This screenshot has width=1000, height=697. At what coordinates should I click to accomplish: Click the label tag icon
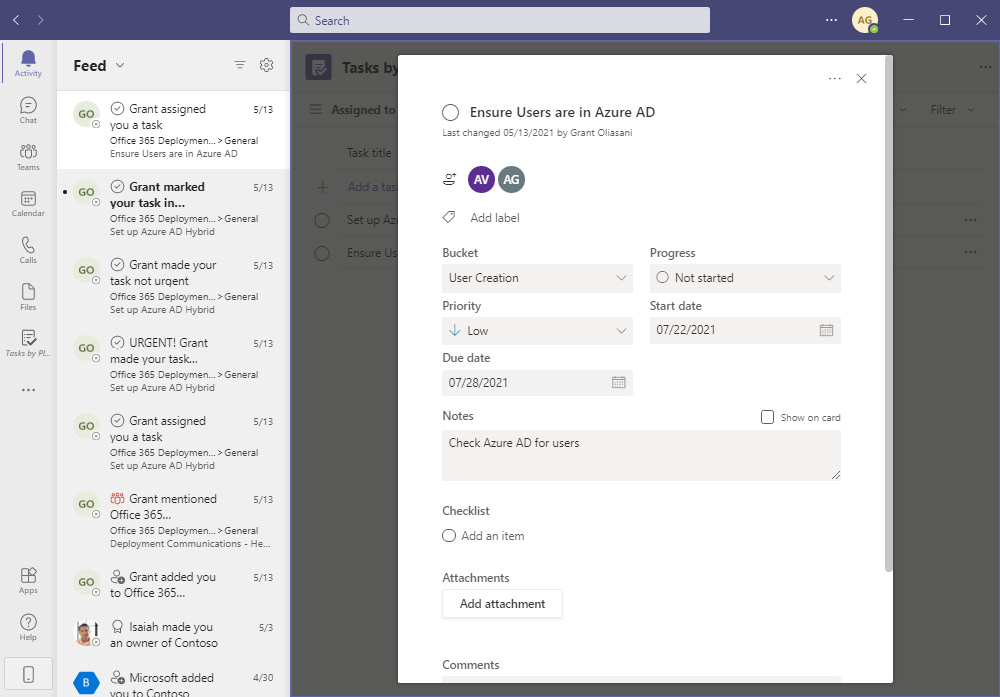coord(449,217)
